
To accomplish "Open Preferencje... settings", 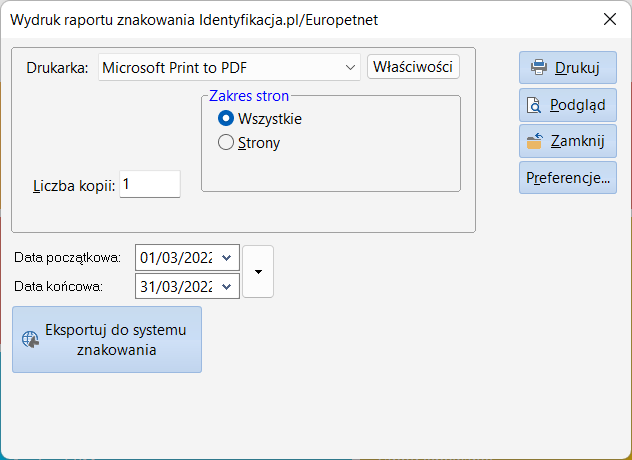I will point(568,177).
